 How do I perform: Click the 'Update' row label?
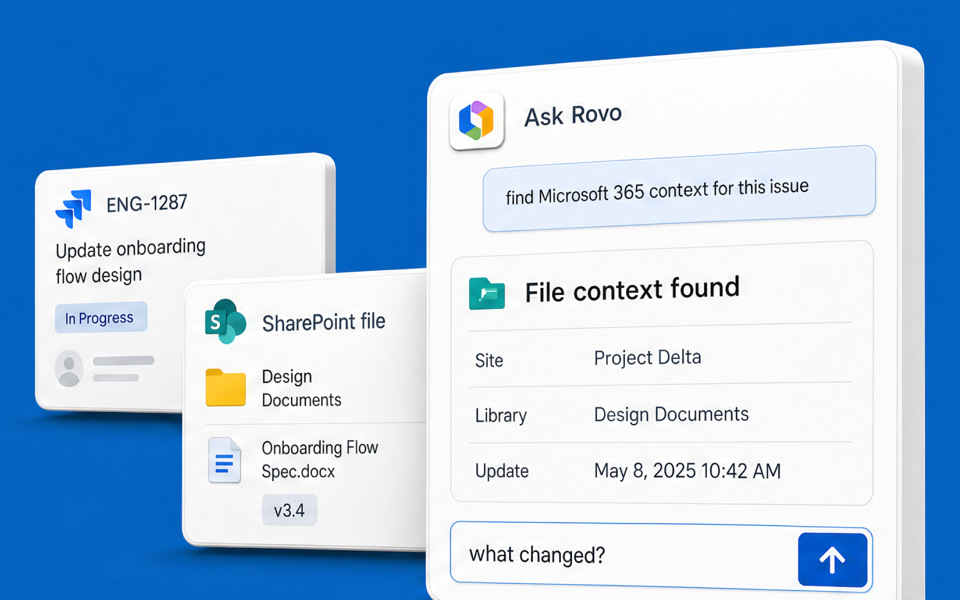pos(502,471)
